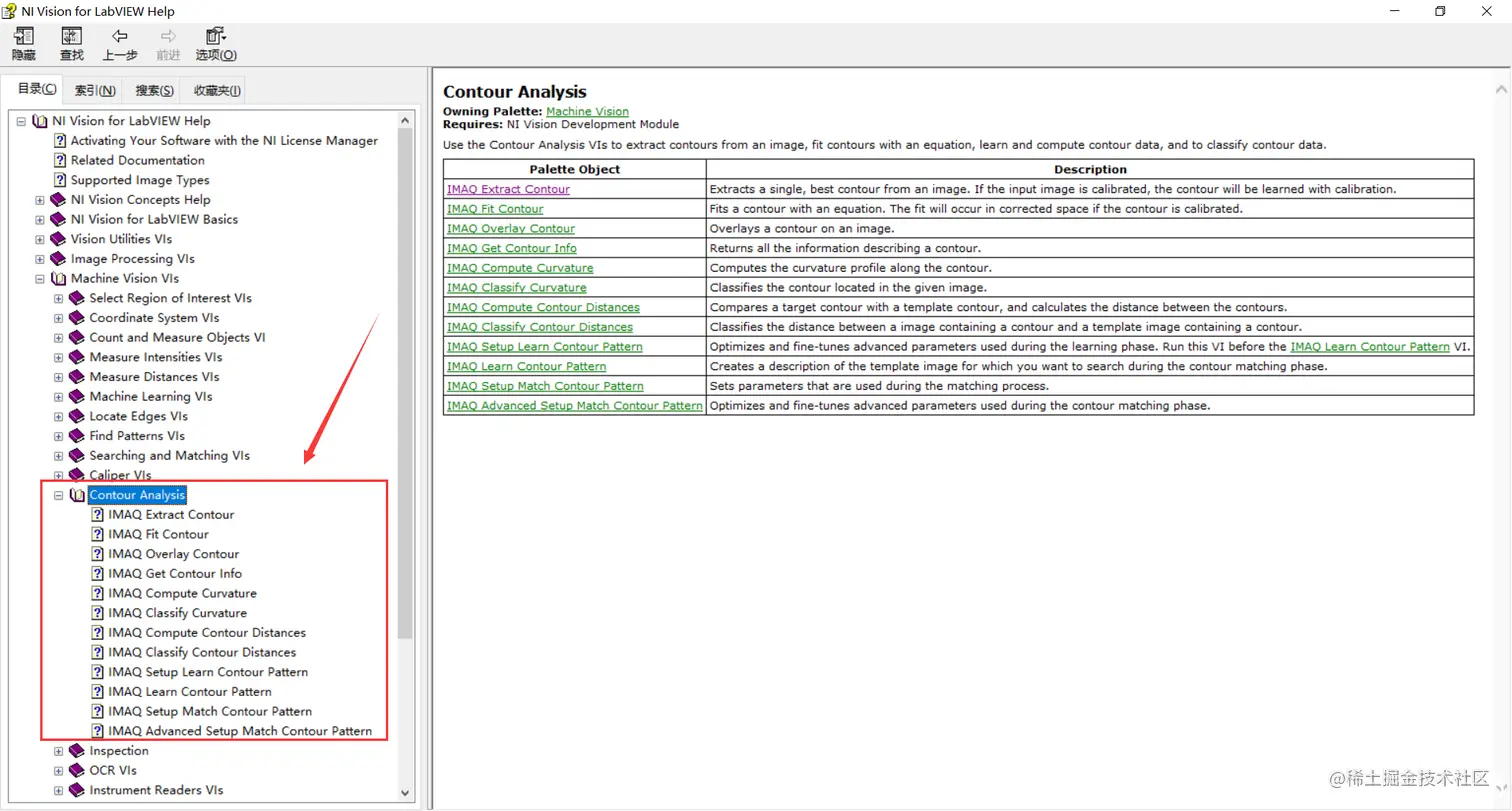The image size is (1512, 811).
Task: Select IMAQ Advanced Setup Match Contour Pattern in the tree
Action: 240,731
